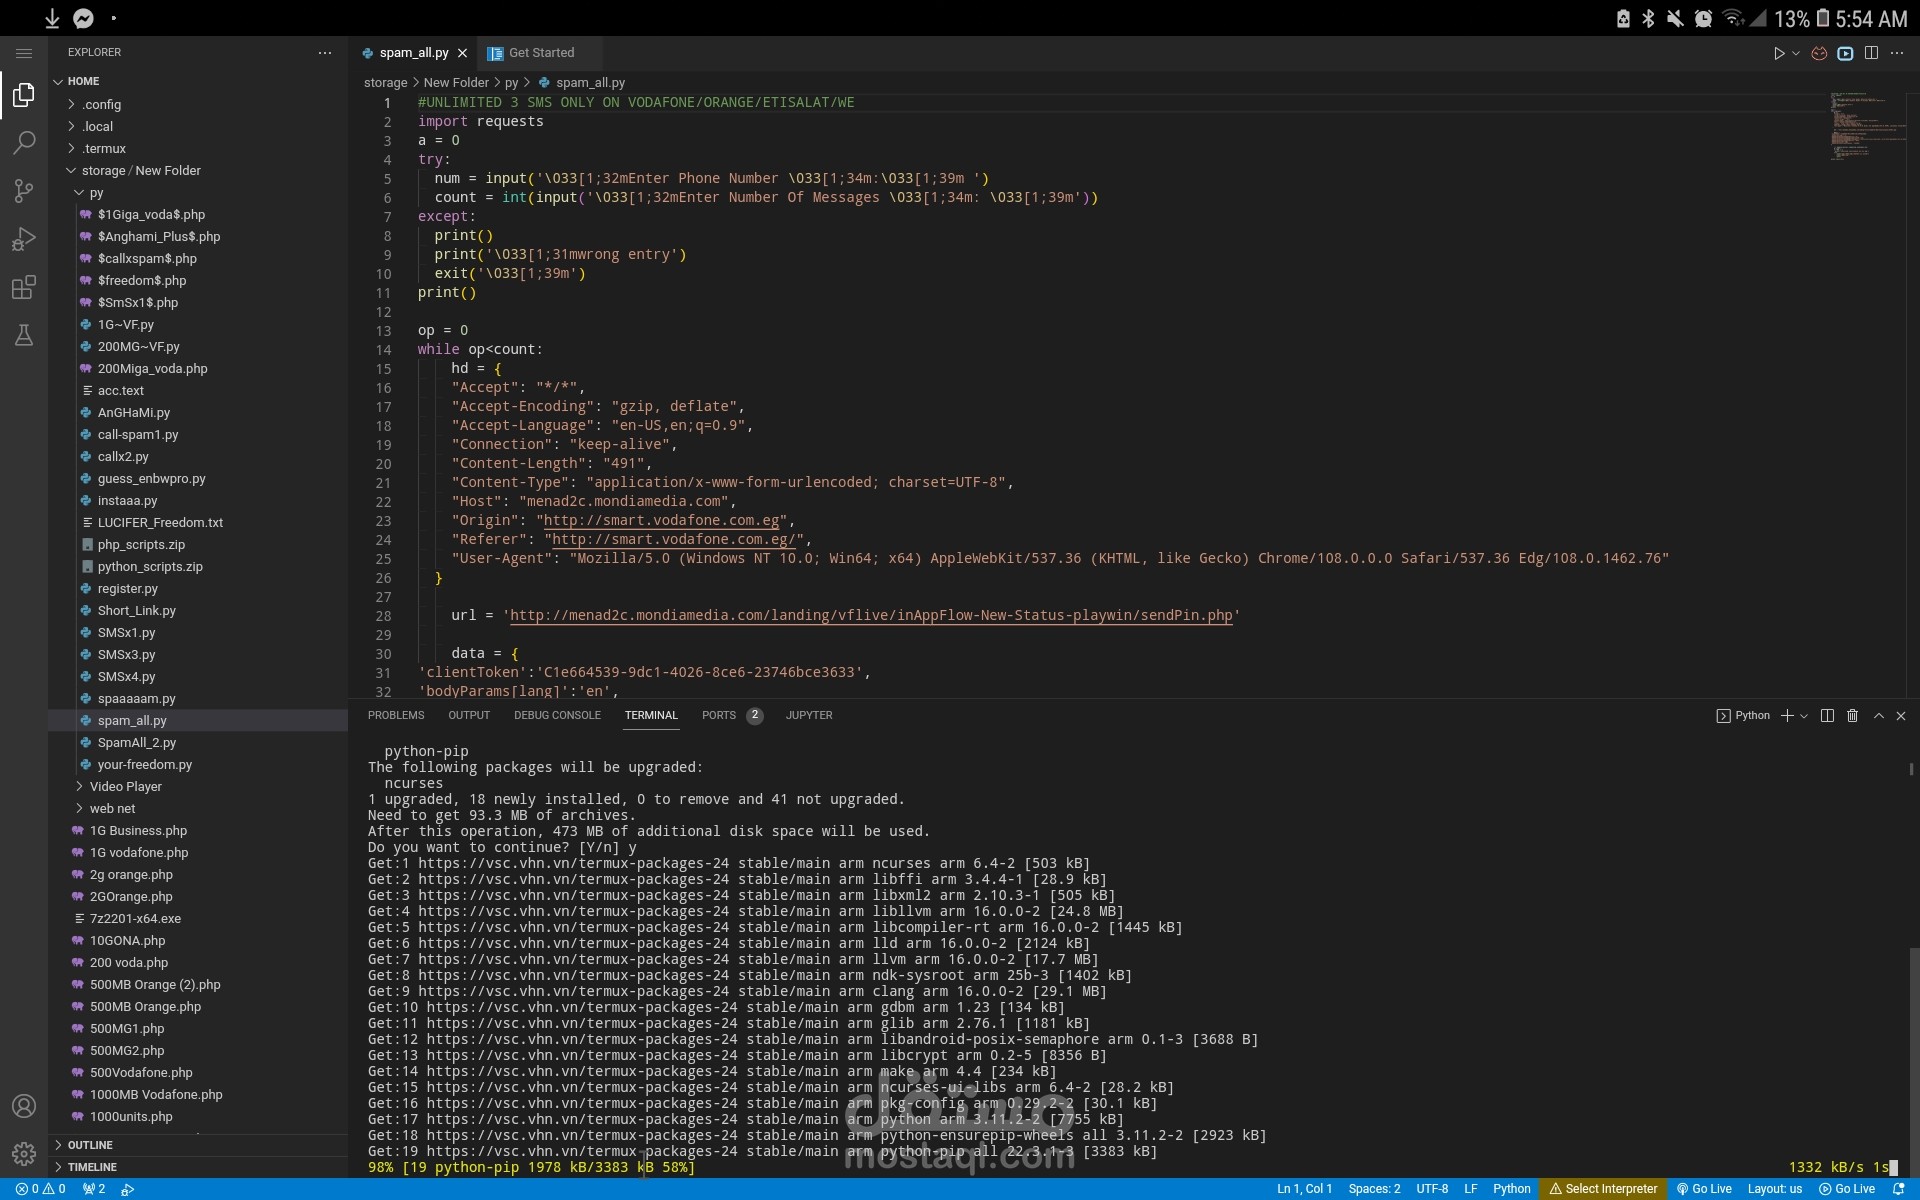The image size is (1920, 1200).
Task: Open the Search view in activity bar
Action: [24, 143]
